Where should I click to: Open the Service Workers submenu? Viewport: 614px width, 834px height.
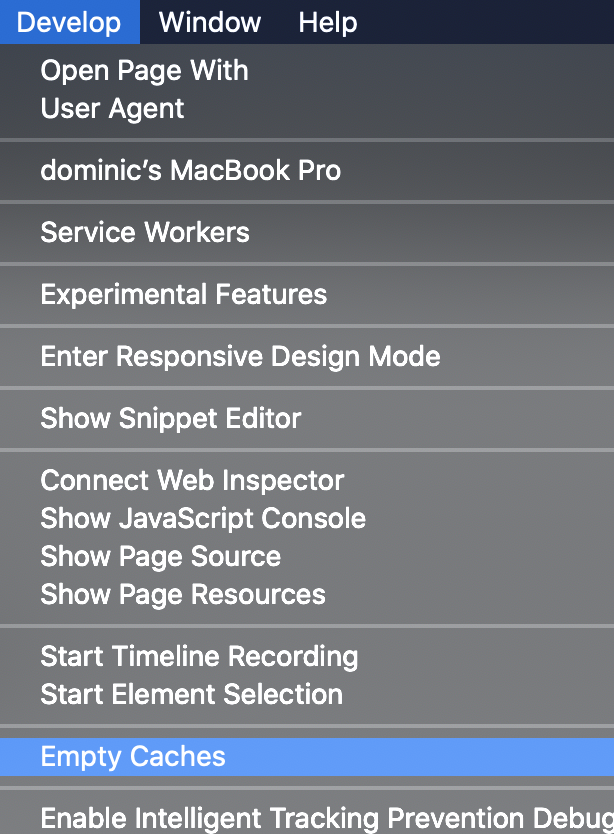(x=145, y=233)
